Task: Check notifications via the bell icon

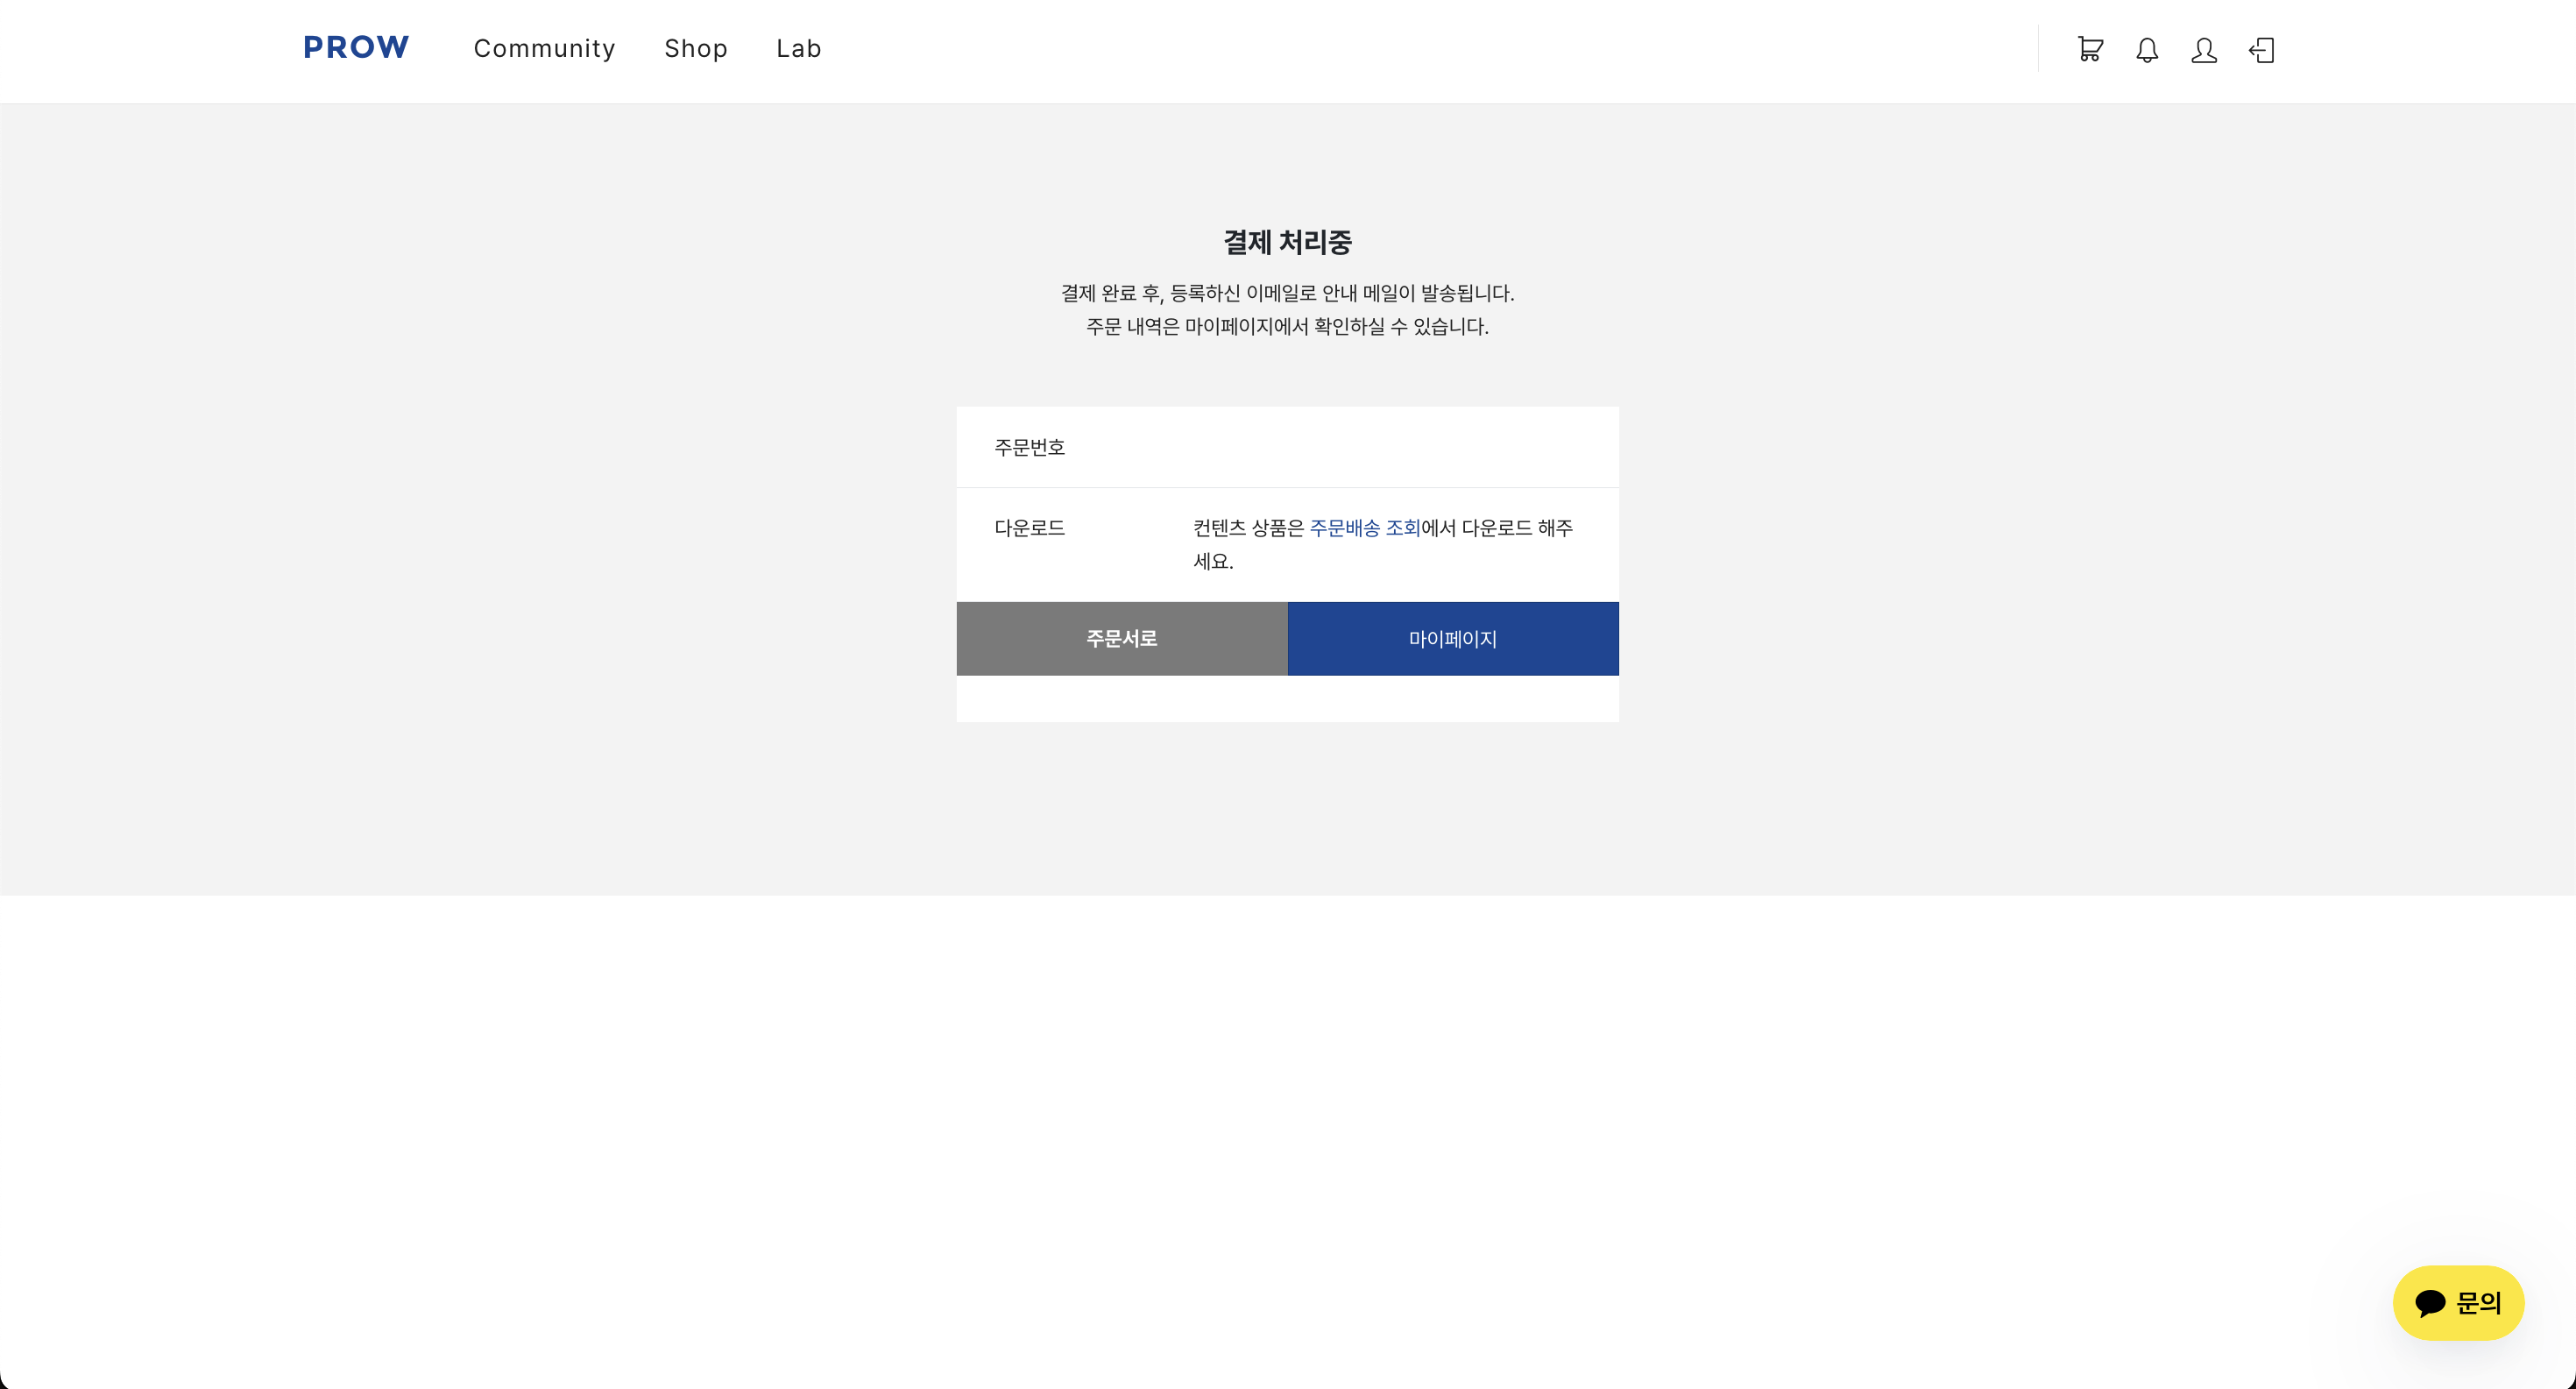Action: pyautogui.click(x=2147, y=50)
